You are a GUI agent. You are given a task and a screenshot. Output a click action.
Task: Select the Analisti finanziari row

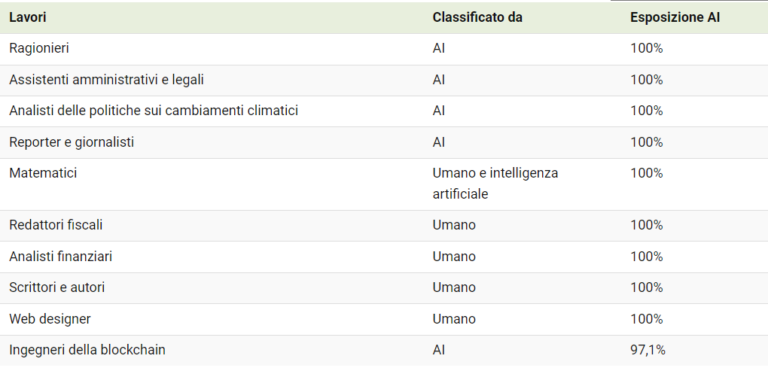pos(384,257)
